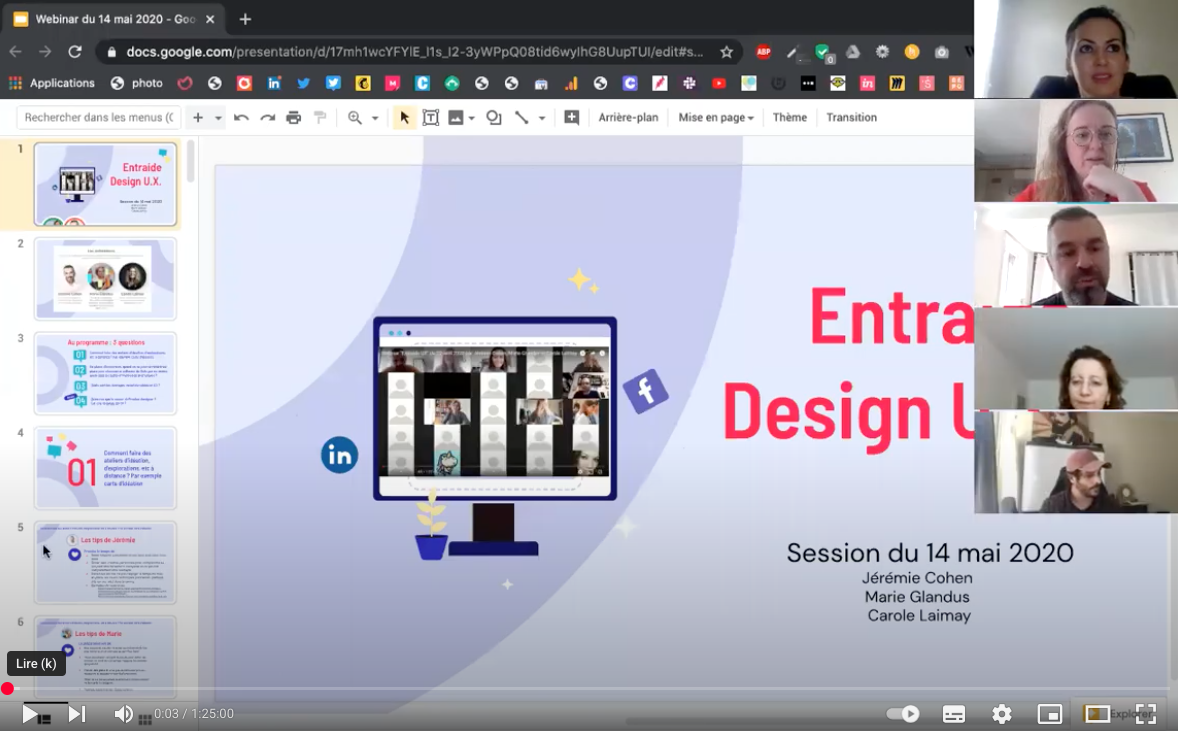Click the zoom magnifier tool
The image size is (1178, 731).
click(355, 117)
